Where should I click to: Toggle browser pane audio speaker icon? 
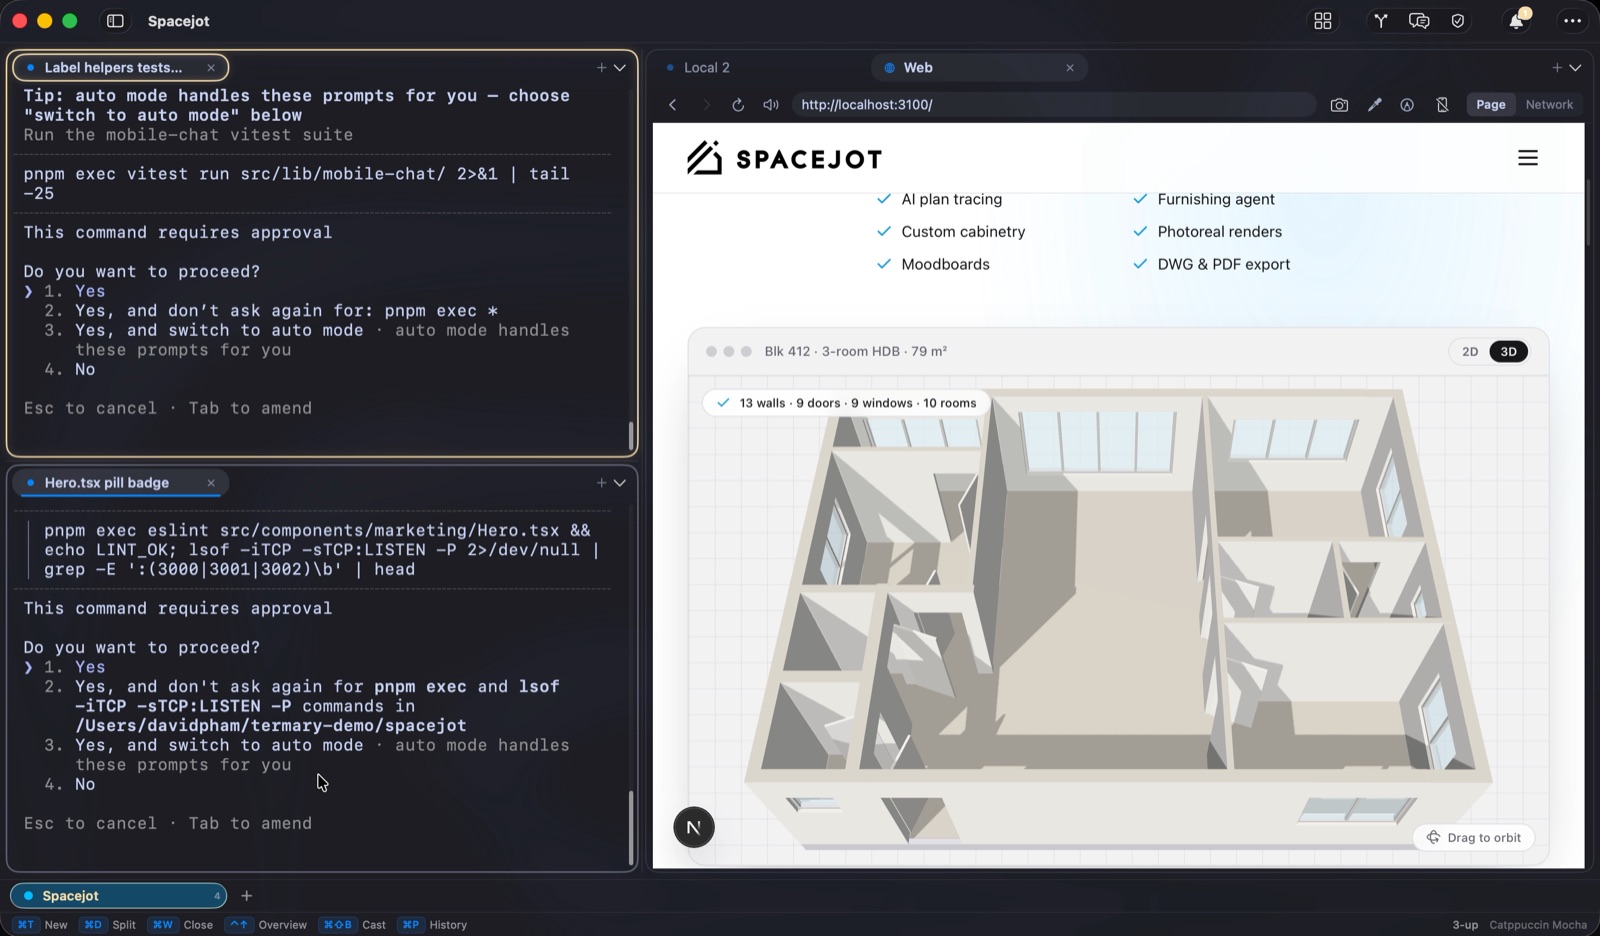click(771, 105)
